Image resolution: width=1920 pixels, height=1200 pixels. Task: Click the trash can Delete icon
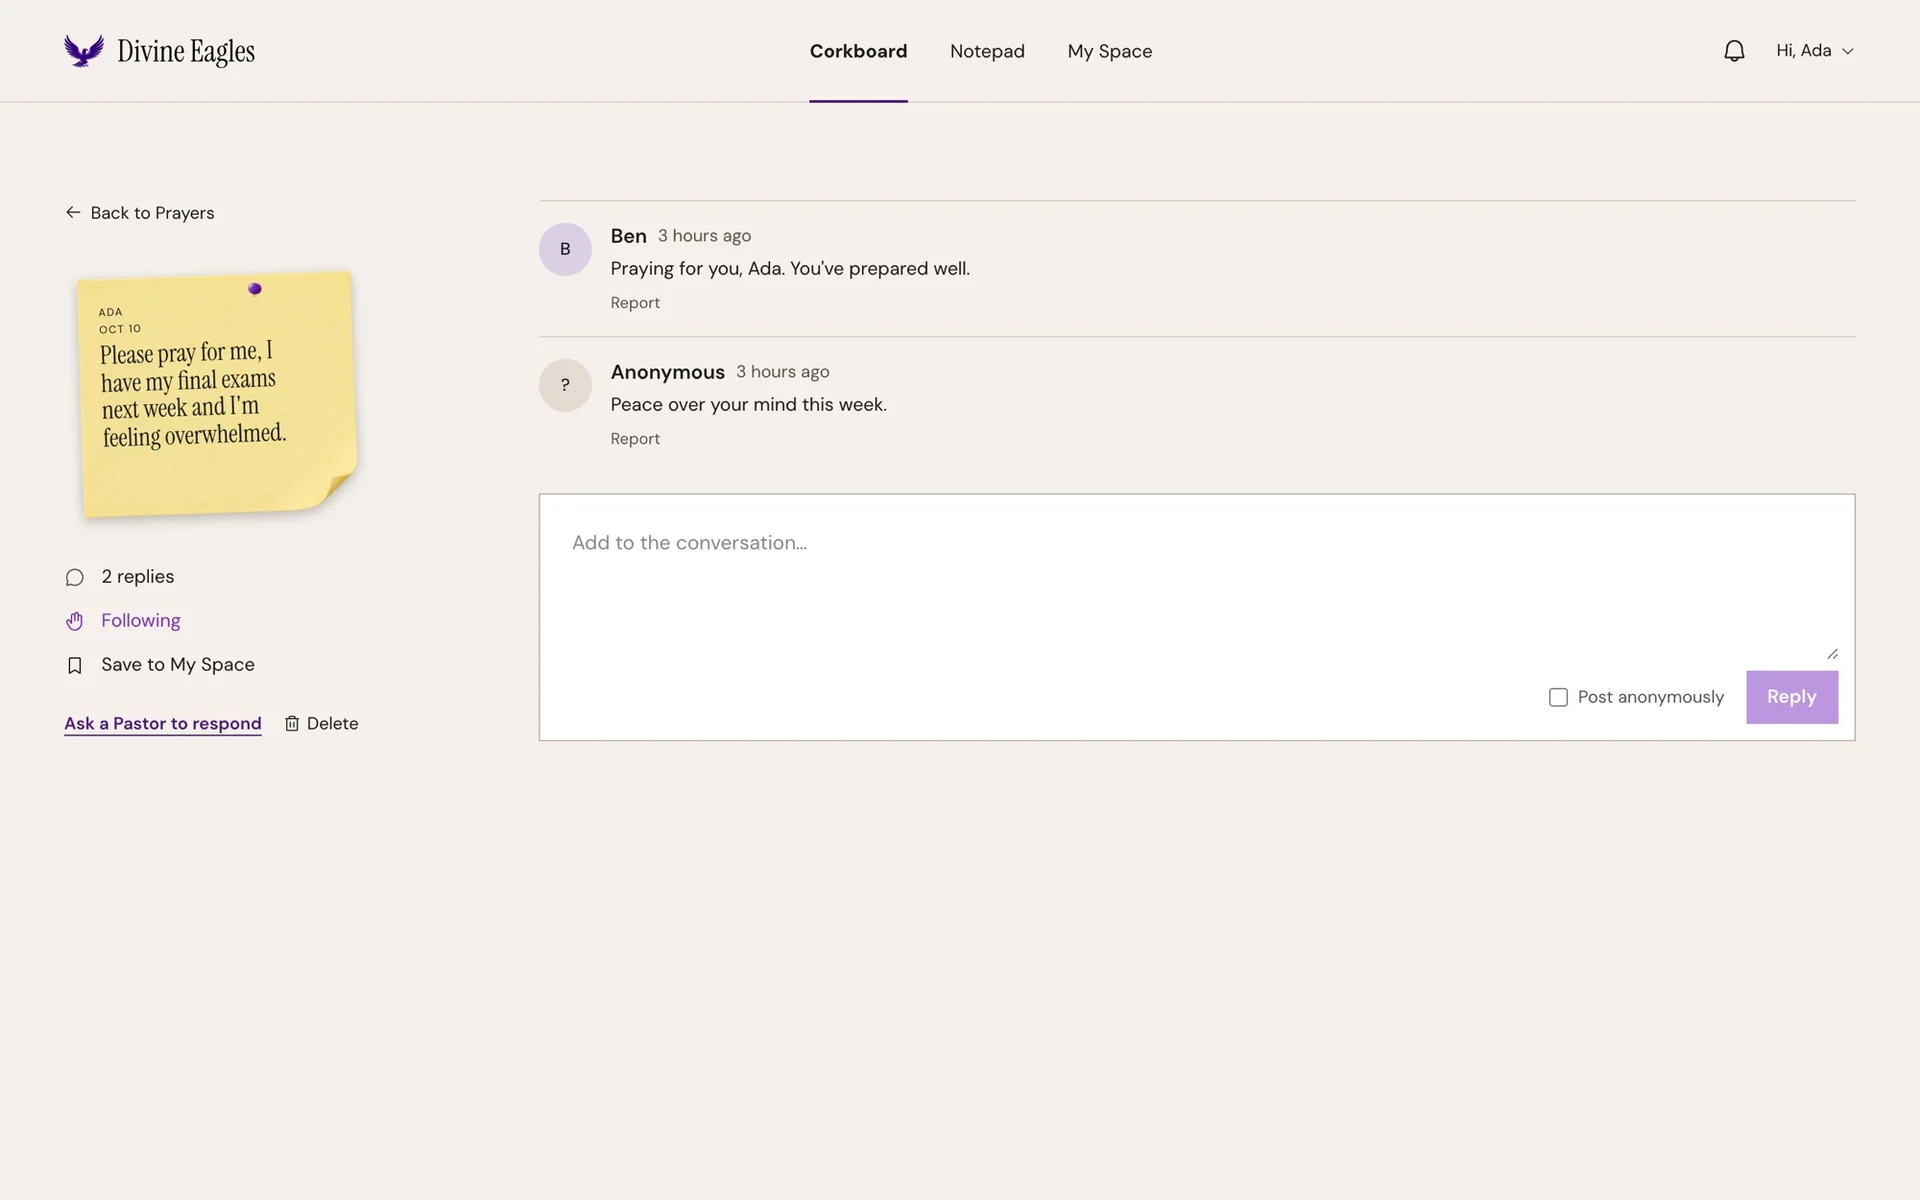pos(292,723)
